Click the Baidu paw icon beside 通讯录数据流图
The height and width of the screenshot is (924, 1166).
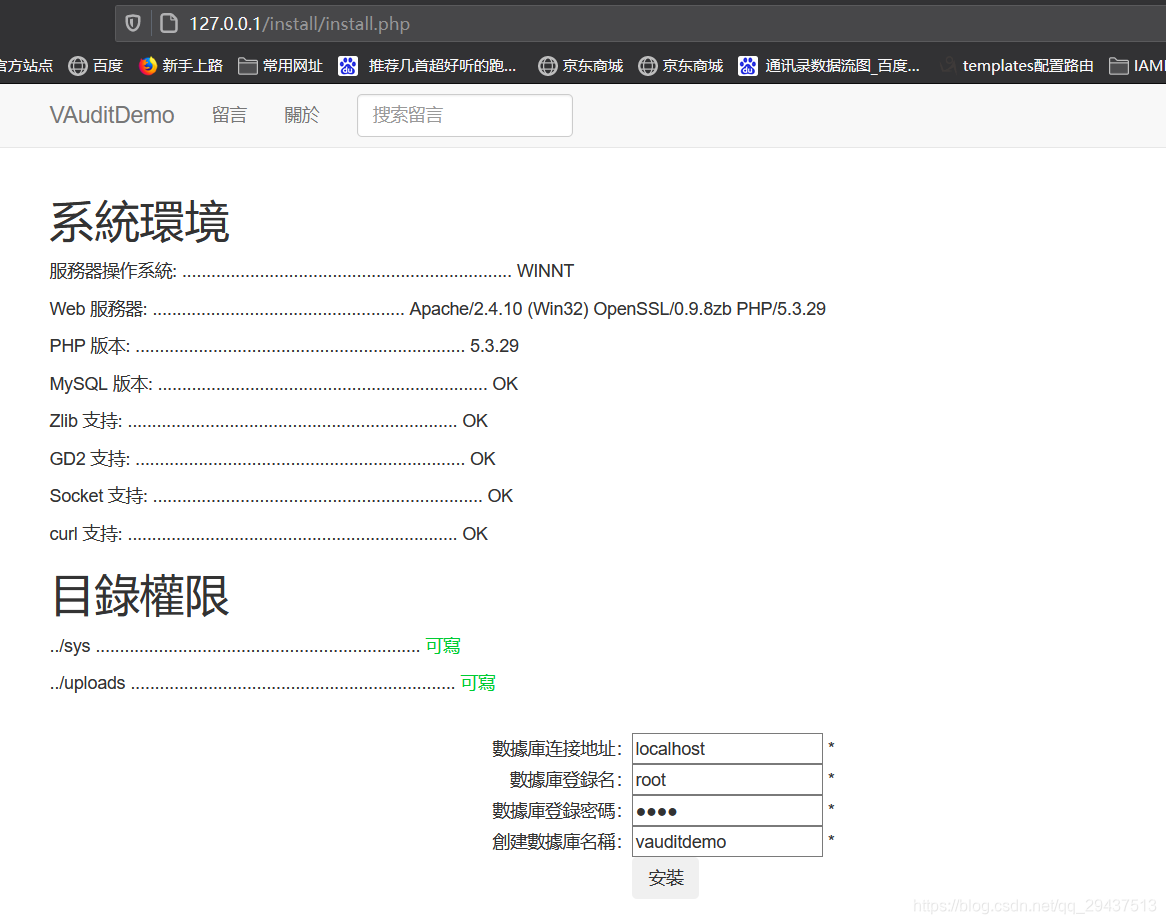pos(747,66)
